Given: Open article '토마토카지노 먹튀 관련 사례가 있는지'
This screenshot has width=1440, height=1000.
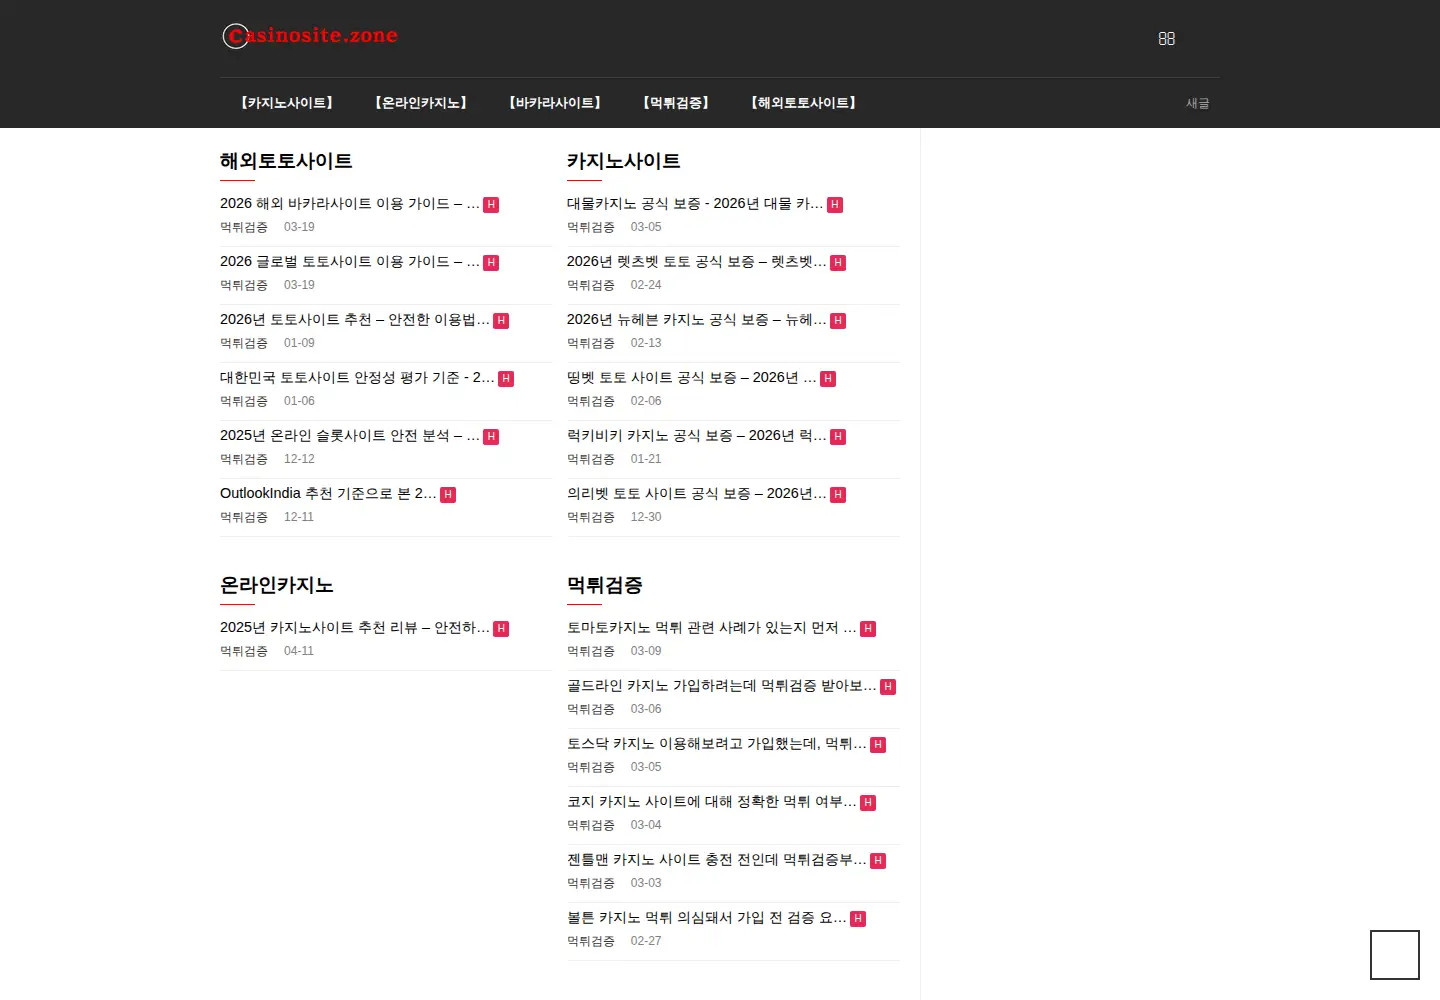Looking at the screenshot, I should pos(712,628).
